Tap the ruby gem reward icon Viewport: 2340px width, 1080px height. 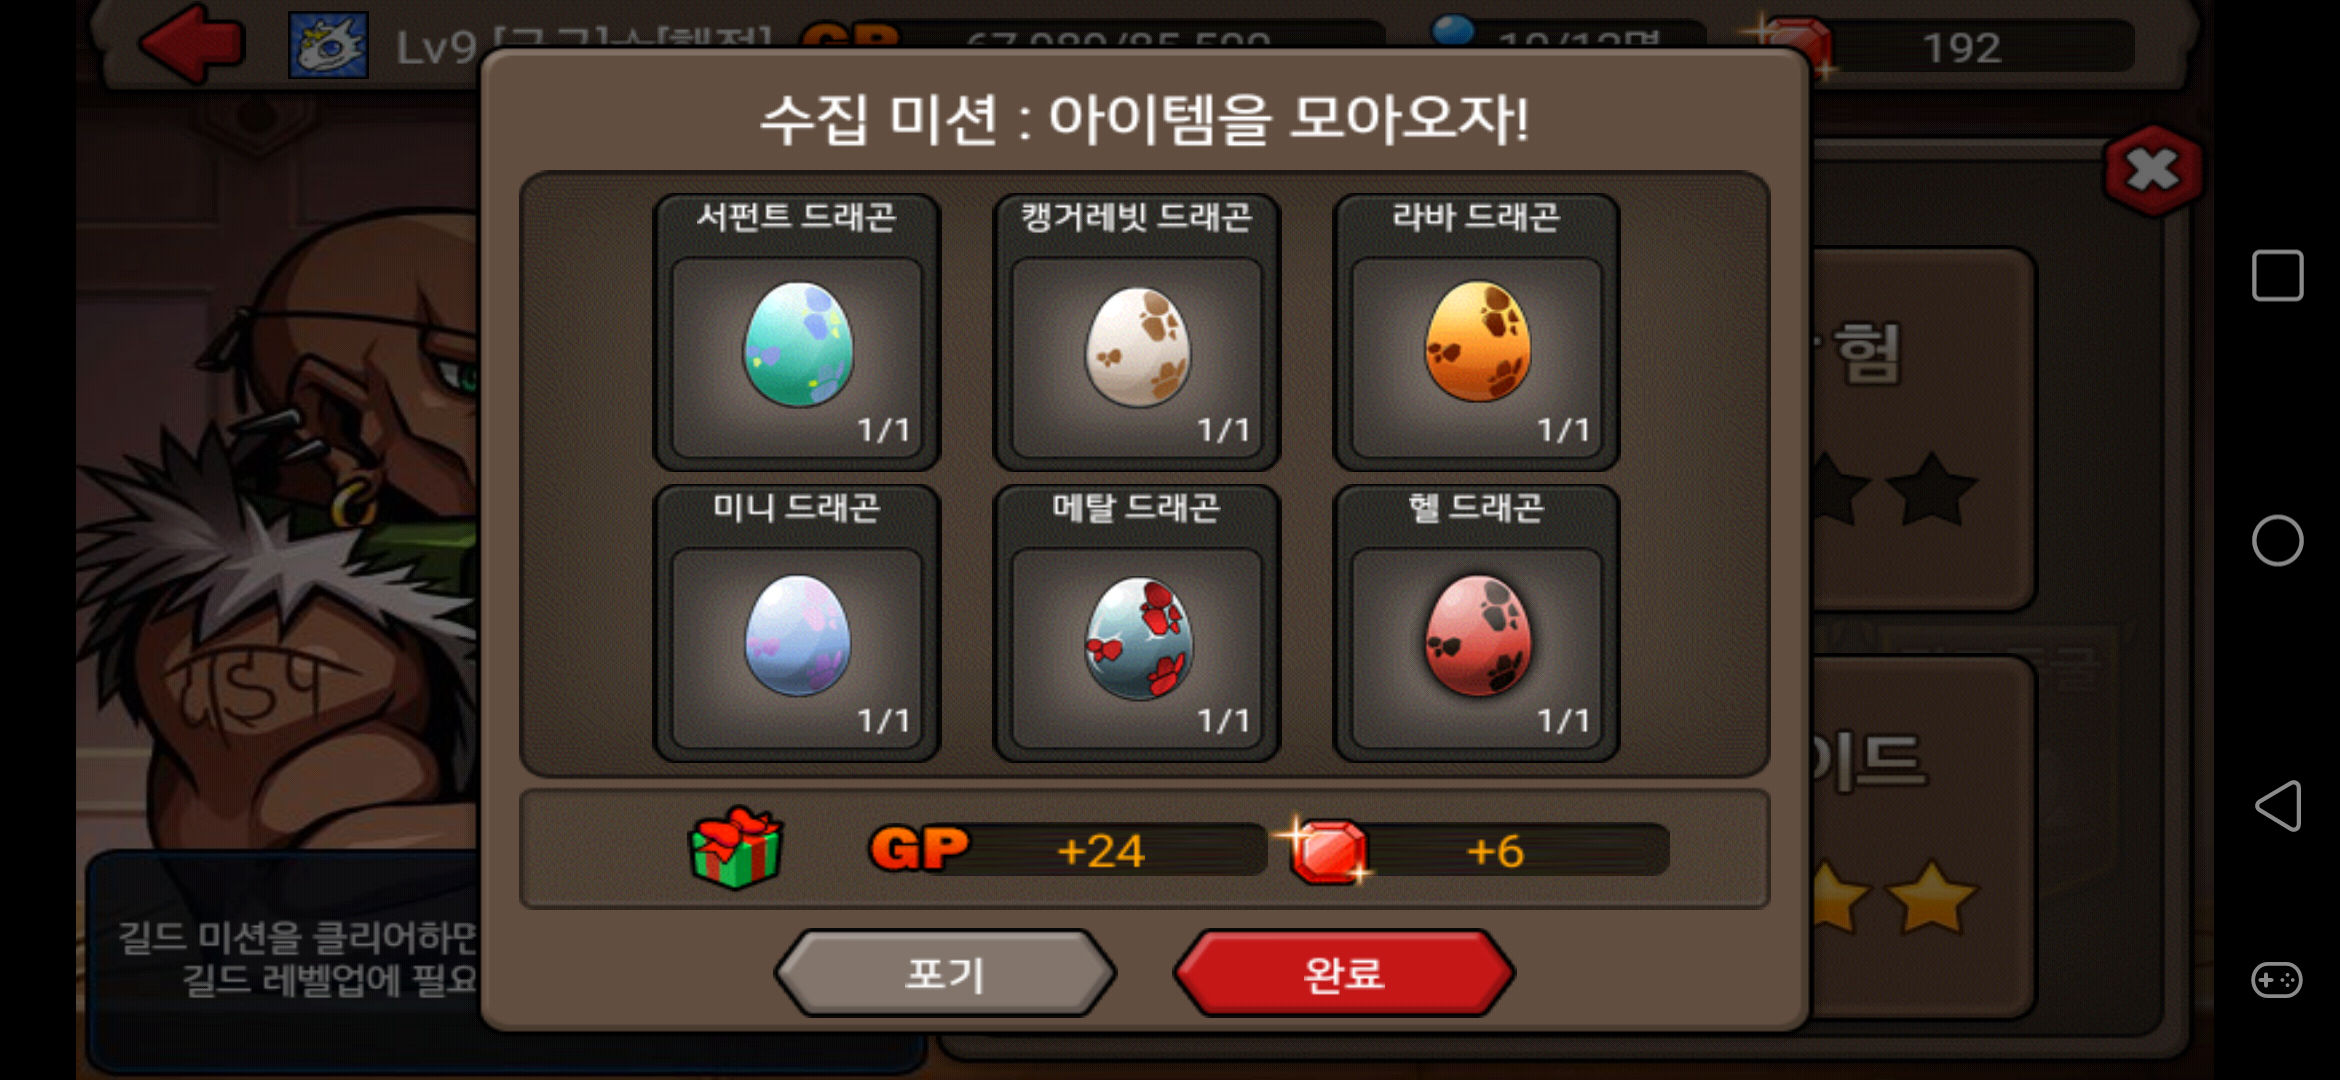[1326, 850]
